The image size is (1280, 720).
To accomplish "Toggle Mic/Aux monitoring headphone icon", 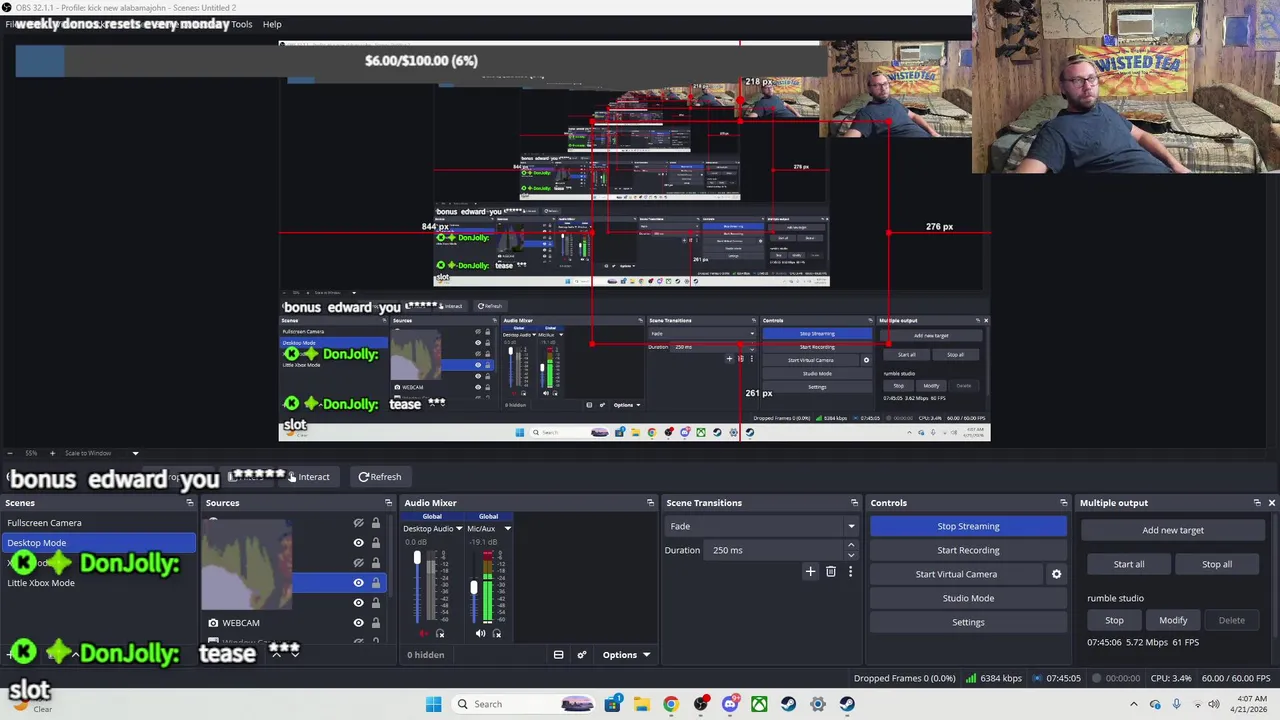I will (497, 633).
